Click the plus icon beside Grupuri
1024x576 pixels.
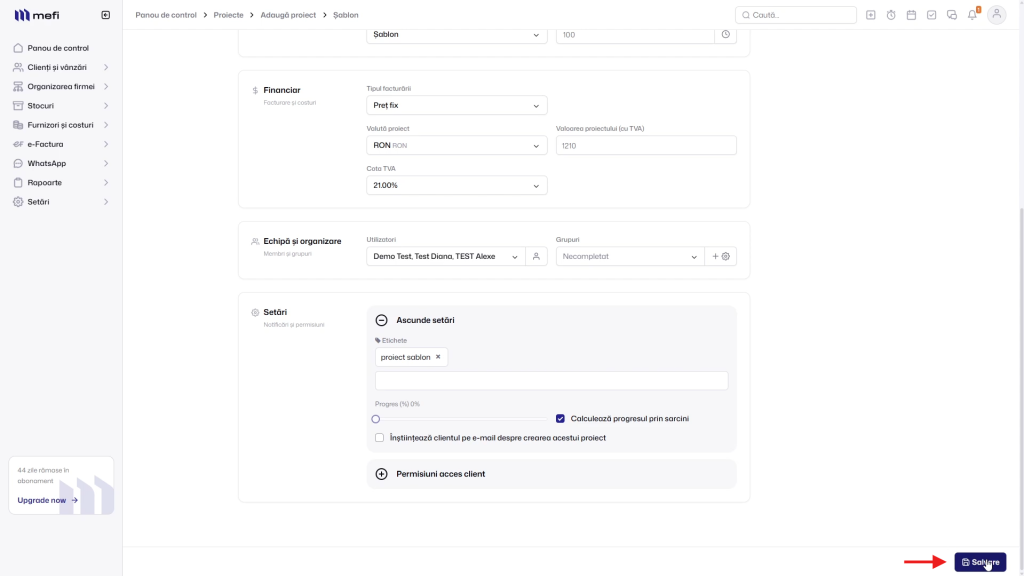click(x=715, y=257)
